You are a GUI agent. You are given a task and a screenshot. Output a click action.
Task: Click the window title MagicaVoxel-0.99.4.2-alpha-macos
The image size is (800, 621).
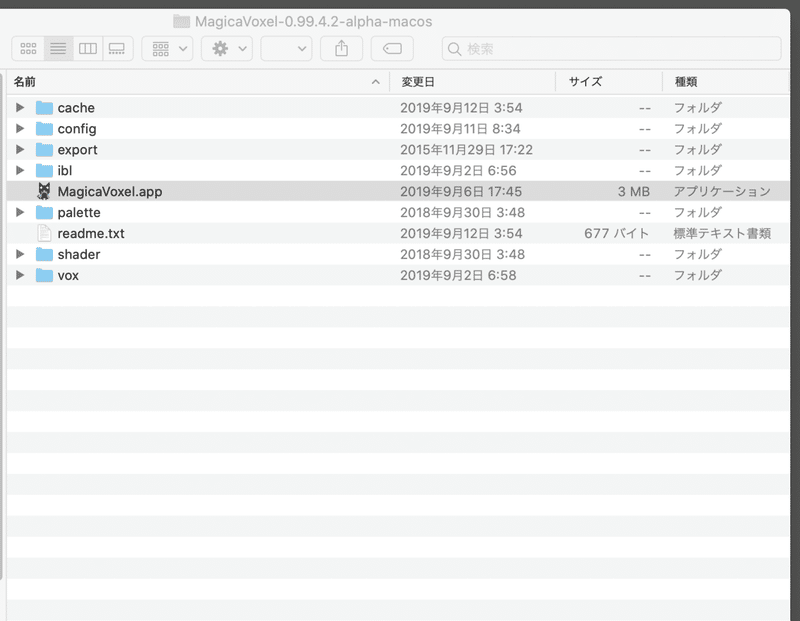(x=313, y=21)
